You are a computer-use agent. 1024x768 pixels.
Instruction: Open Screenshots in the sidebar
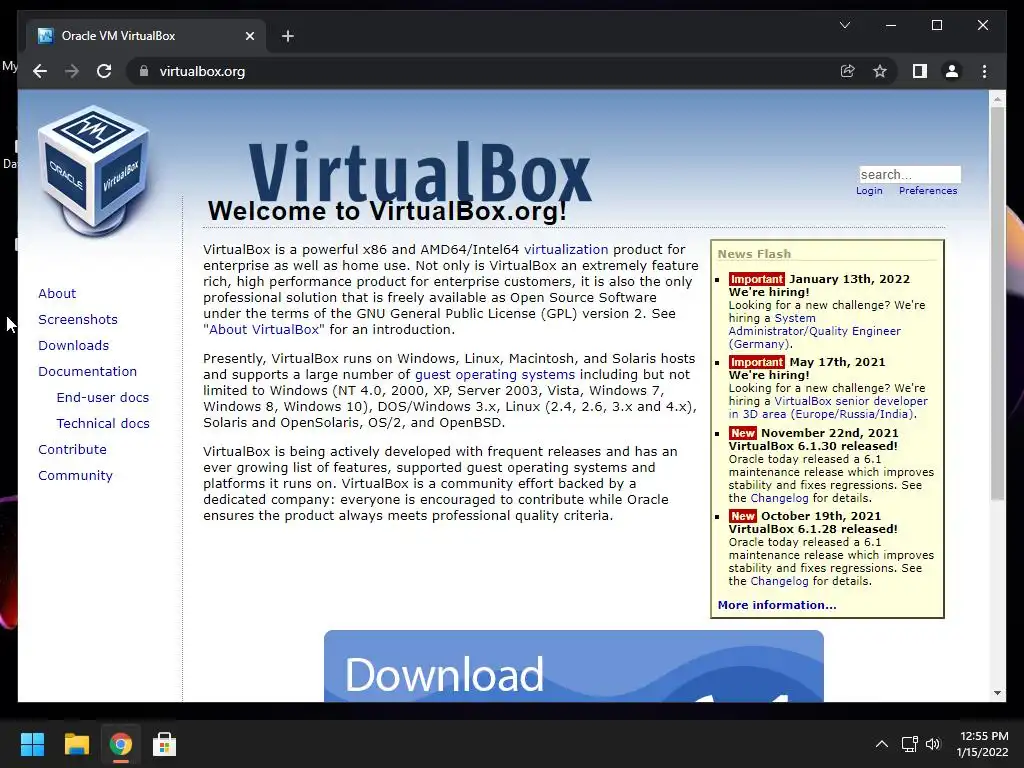(78, 319)
